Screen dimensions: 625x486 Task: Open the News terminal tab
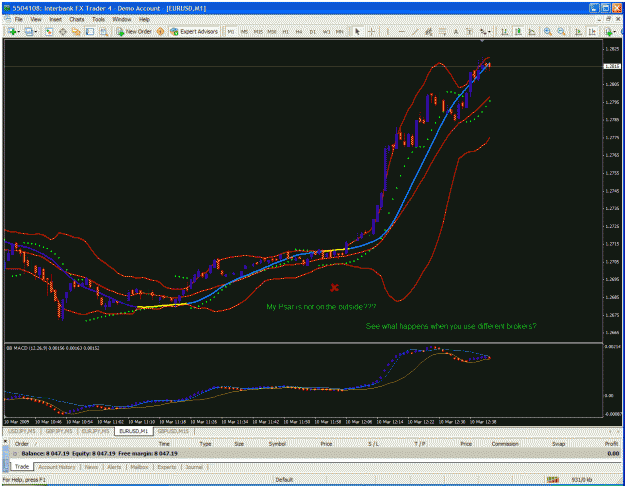click(91, 467)
